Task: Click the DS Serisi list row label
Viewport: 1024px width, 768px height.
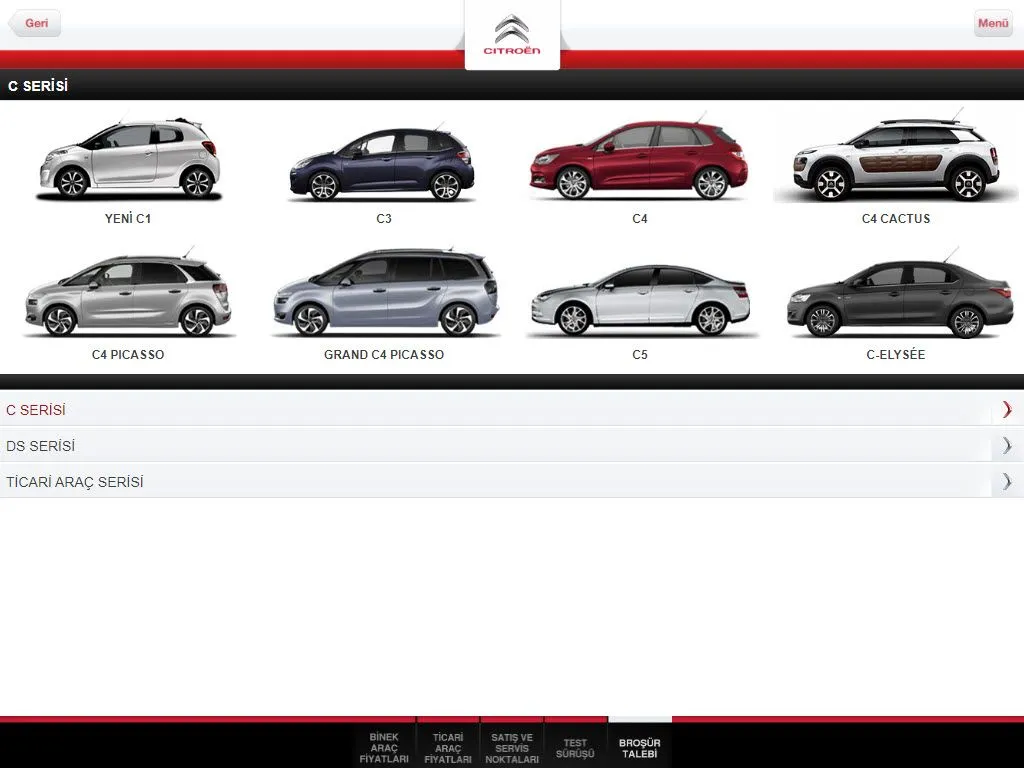Action: 41,445
